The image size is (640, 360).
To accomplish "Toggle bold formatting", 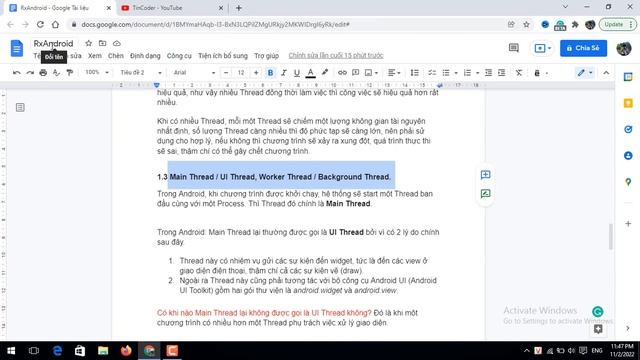I will coord(270,73).
